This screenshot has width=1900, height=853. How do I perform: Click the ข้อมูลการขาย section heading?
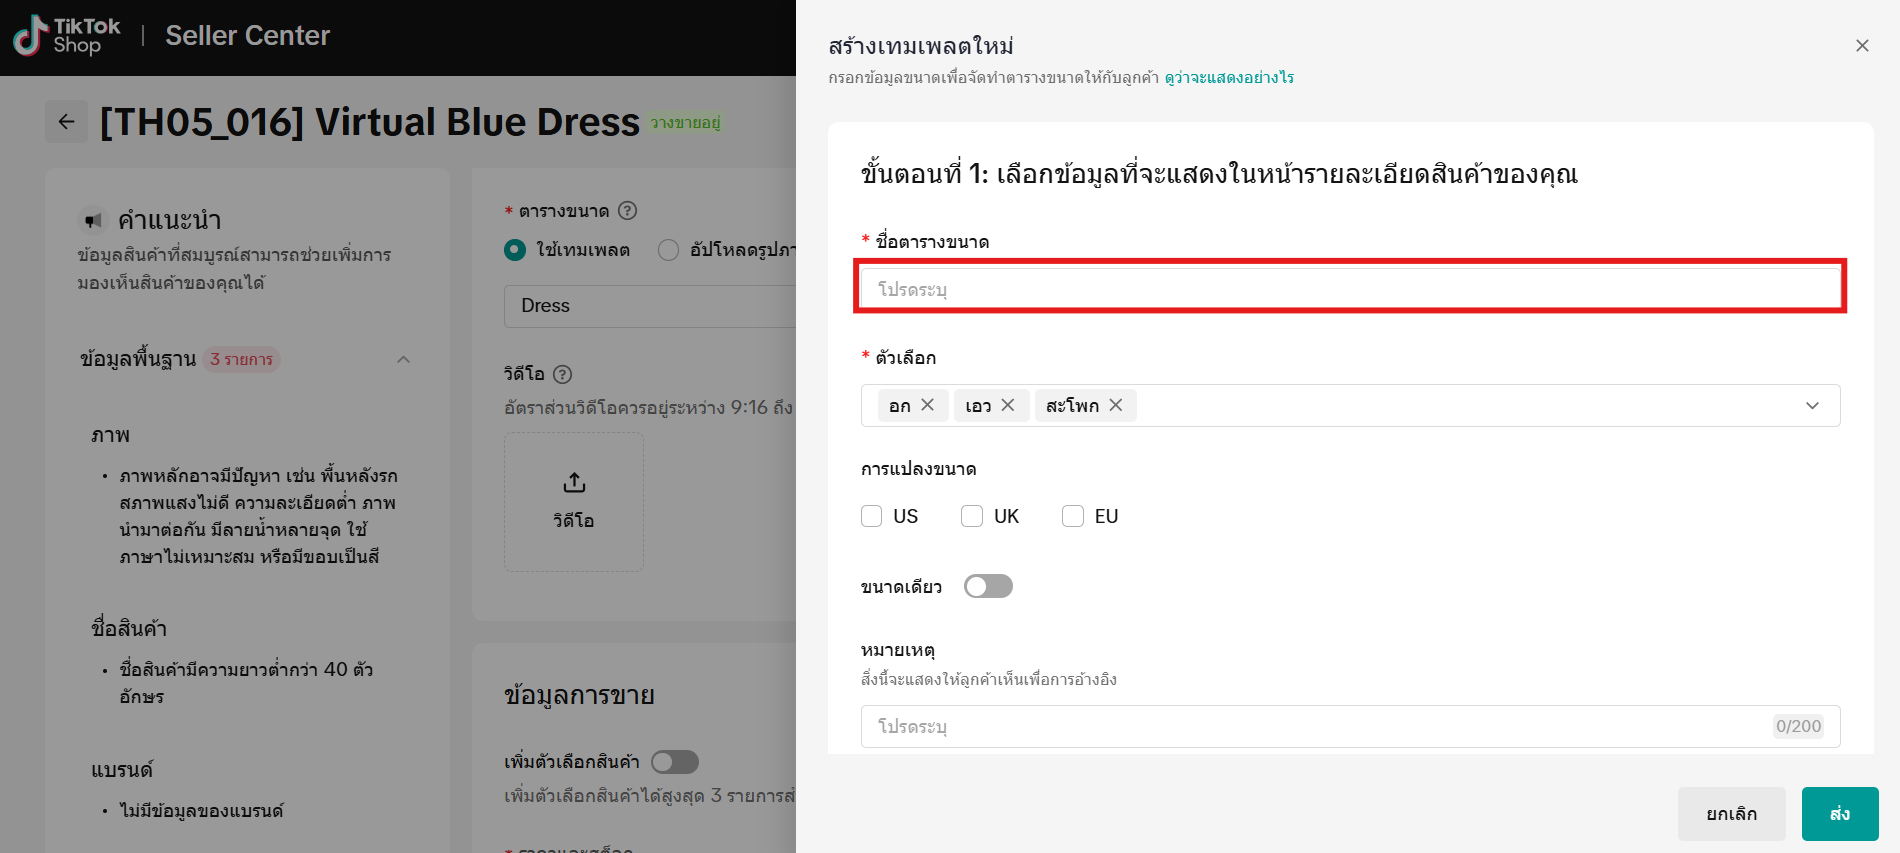pyautogui.click(x=580, y=696)
